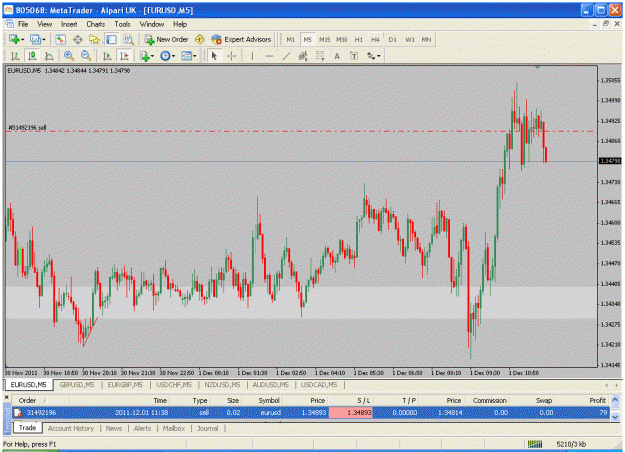Screen dimensions: 625x452
Task: Open the View menu
Action: pyautogui.click(x=45, y=24)
